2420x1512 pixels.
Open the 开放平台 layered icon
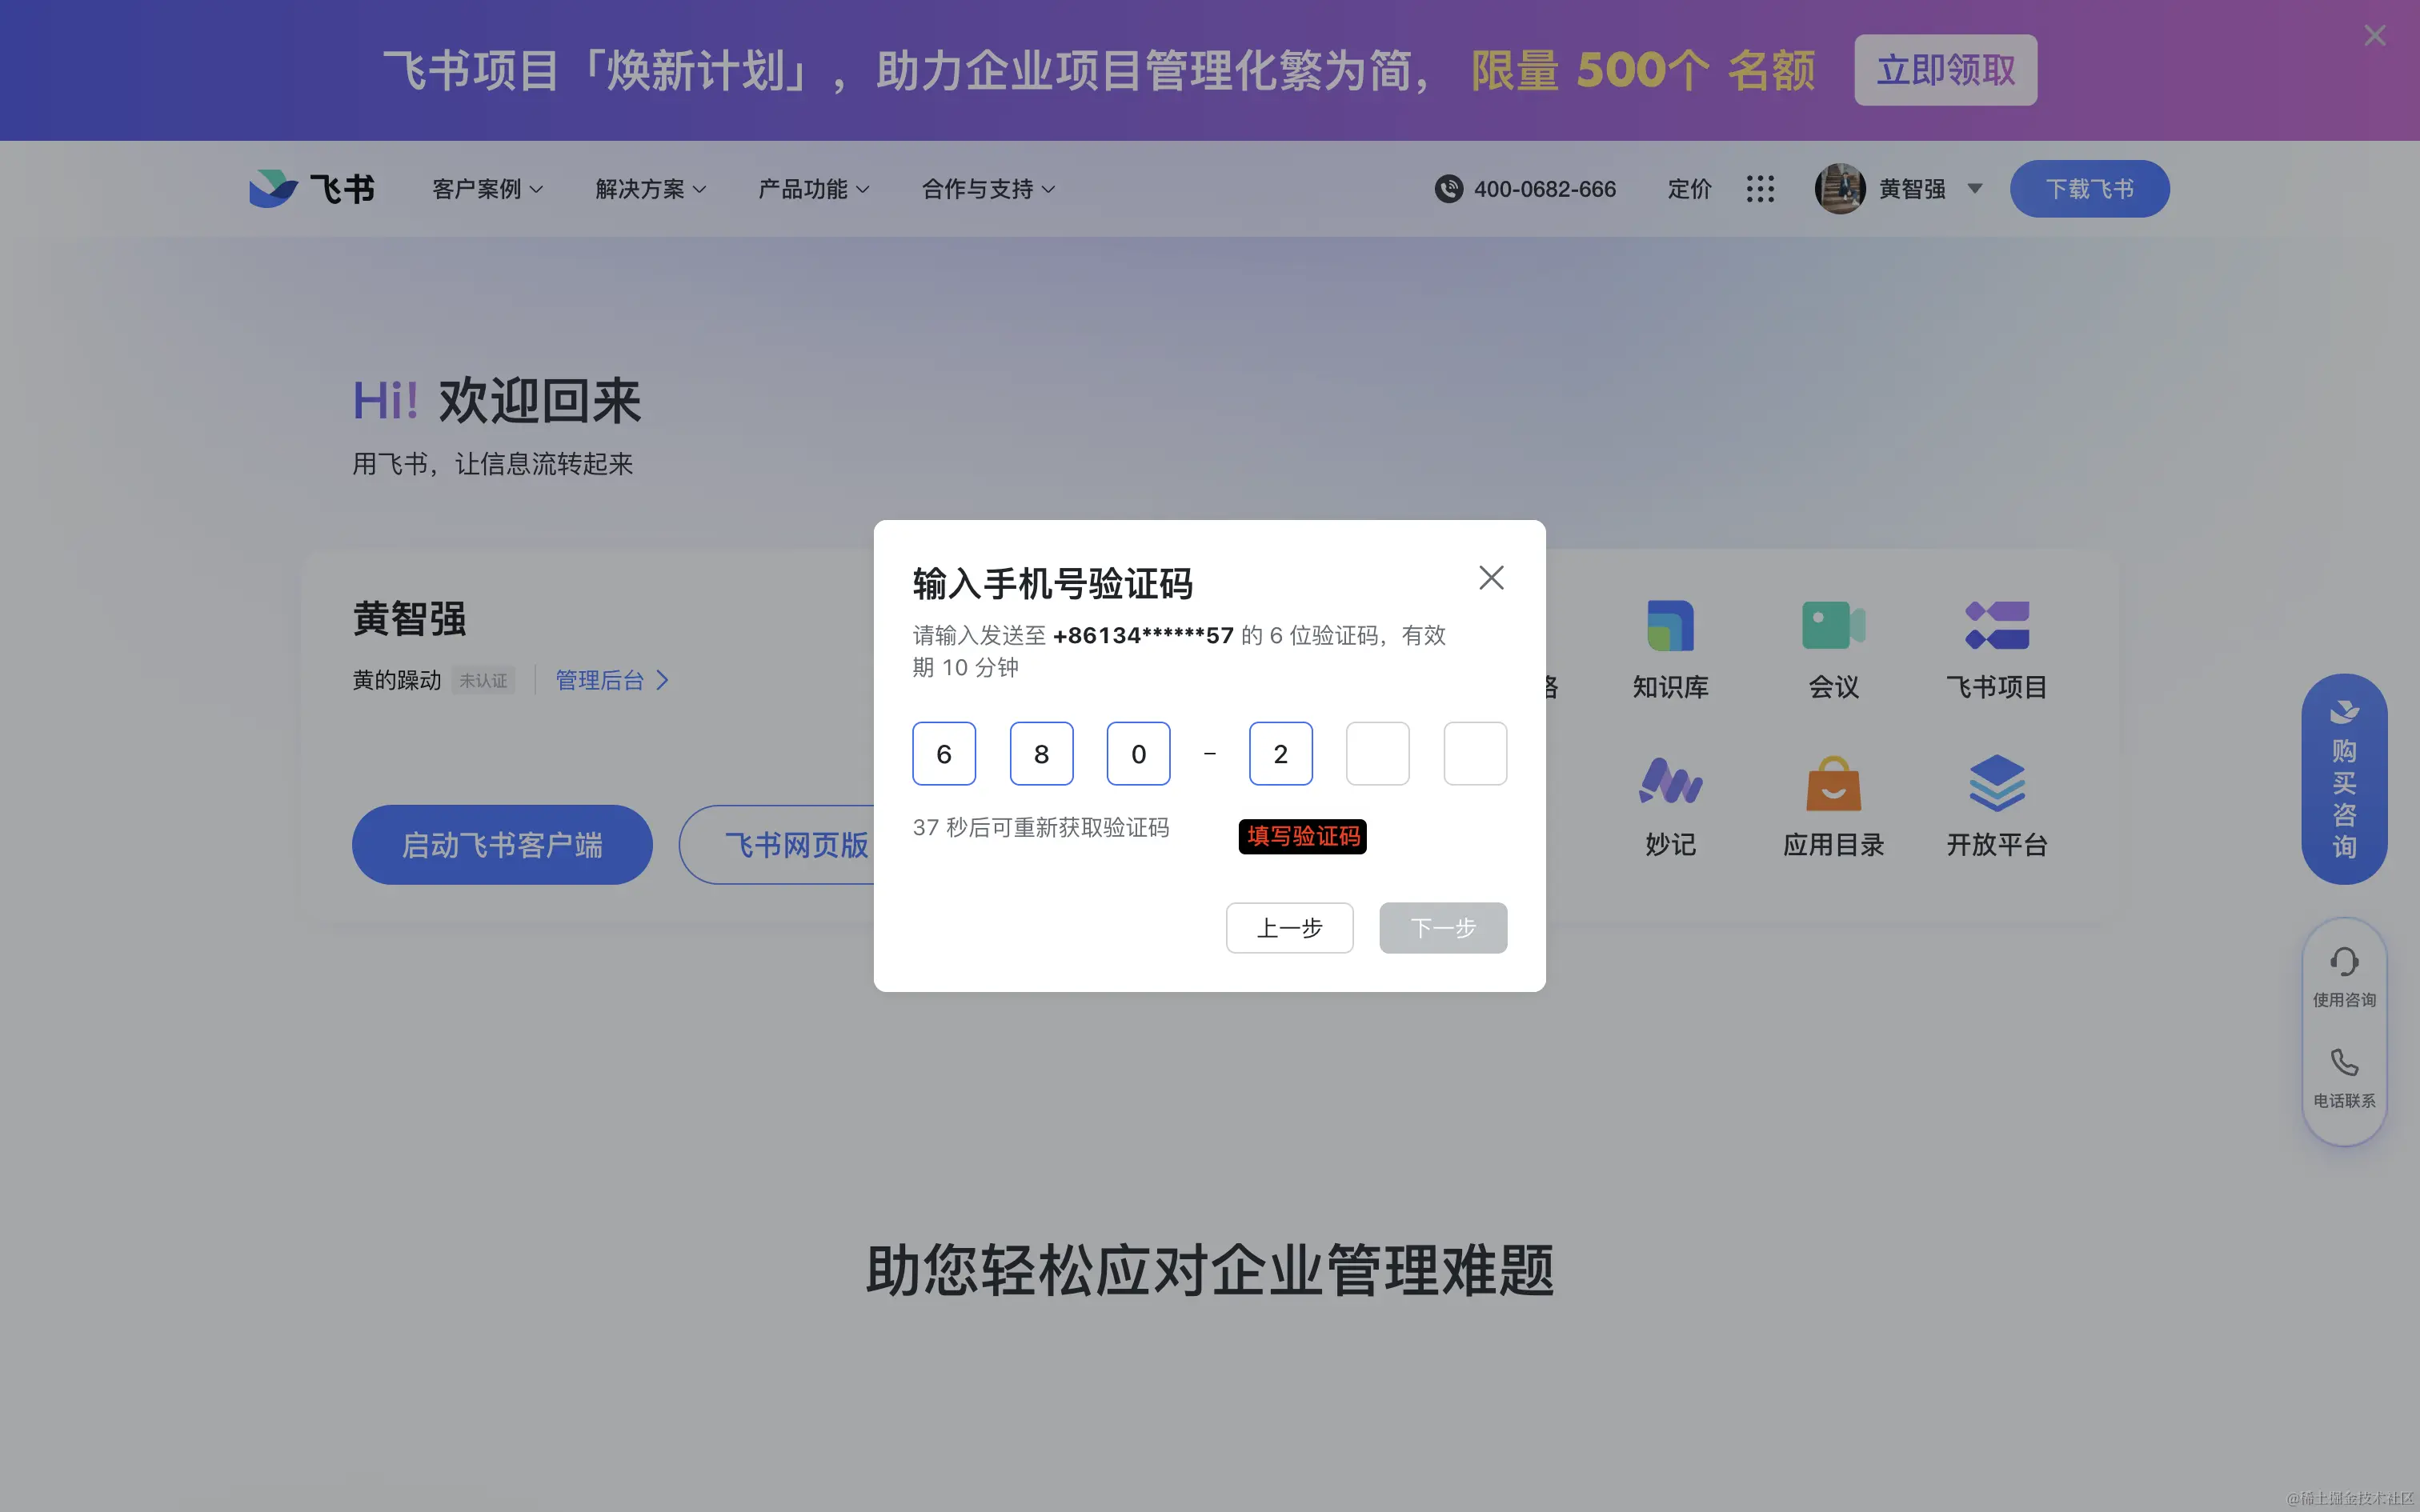(x=1996, y=783)
